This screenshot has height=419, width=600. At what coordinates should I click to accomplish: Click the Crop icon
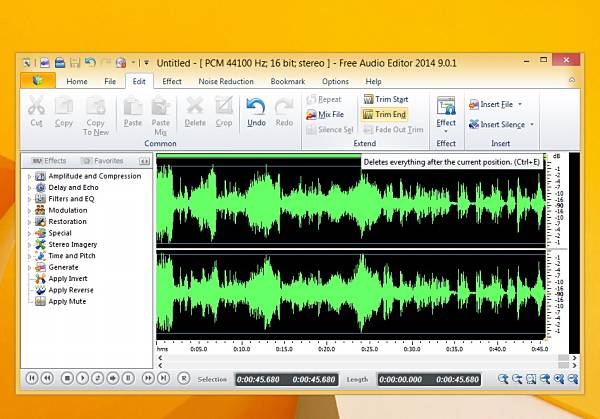224,106
